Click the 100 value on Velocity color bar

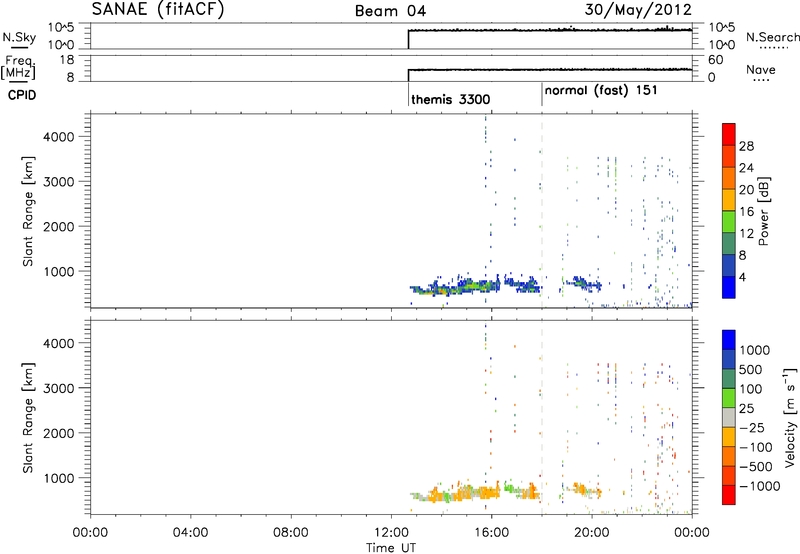click(x=751, y=389)
